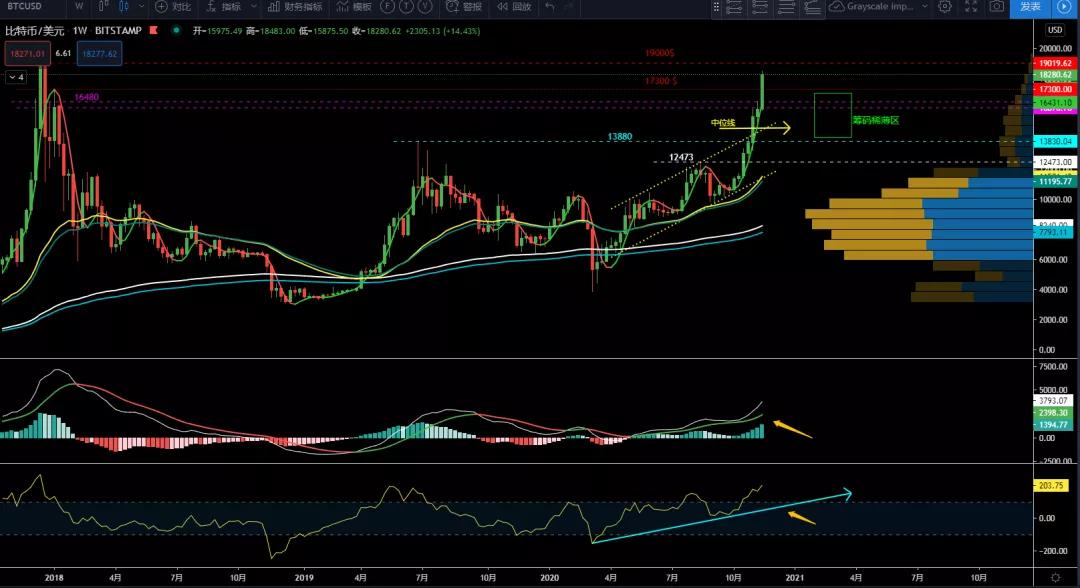Click the red color swatch beside BITSTAMP

[153, 31]
